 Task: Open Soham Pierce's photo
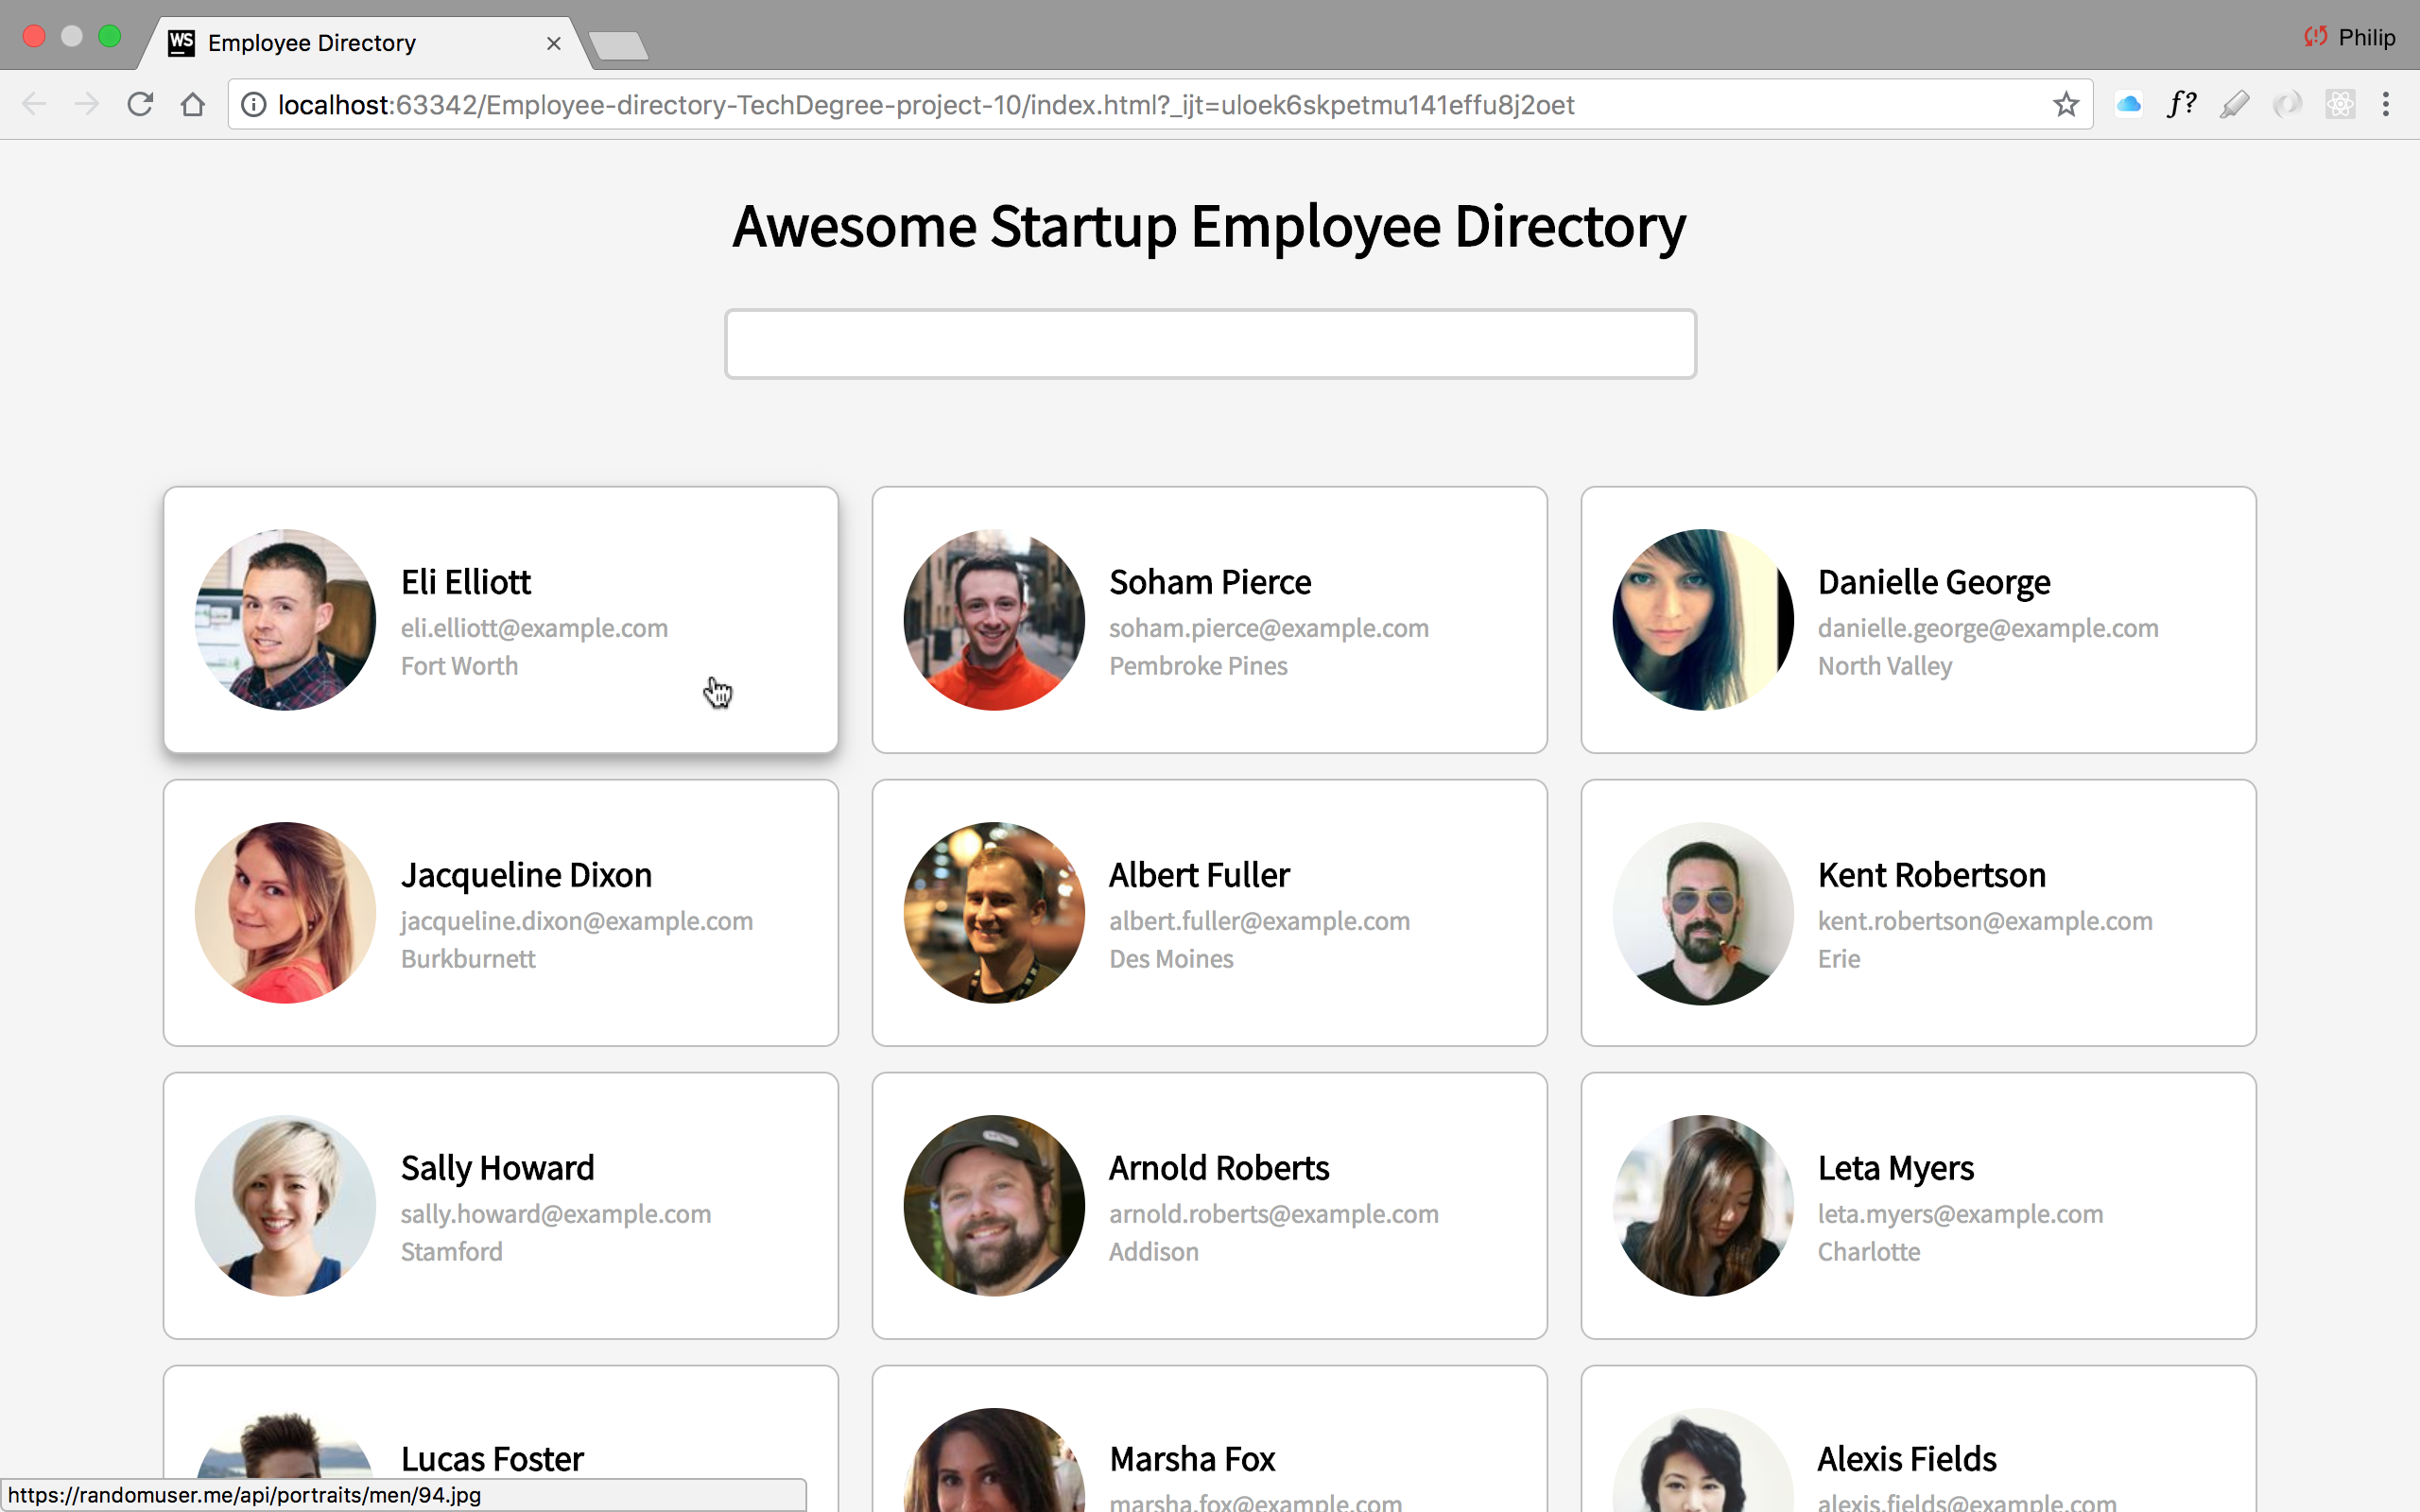[x=994, y=620]
